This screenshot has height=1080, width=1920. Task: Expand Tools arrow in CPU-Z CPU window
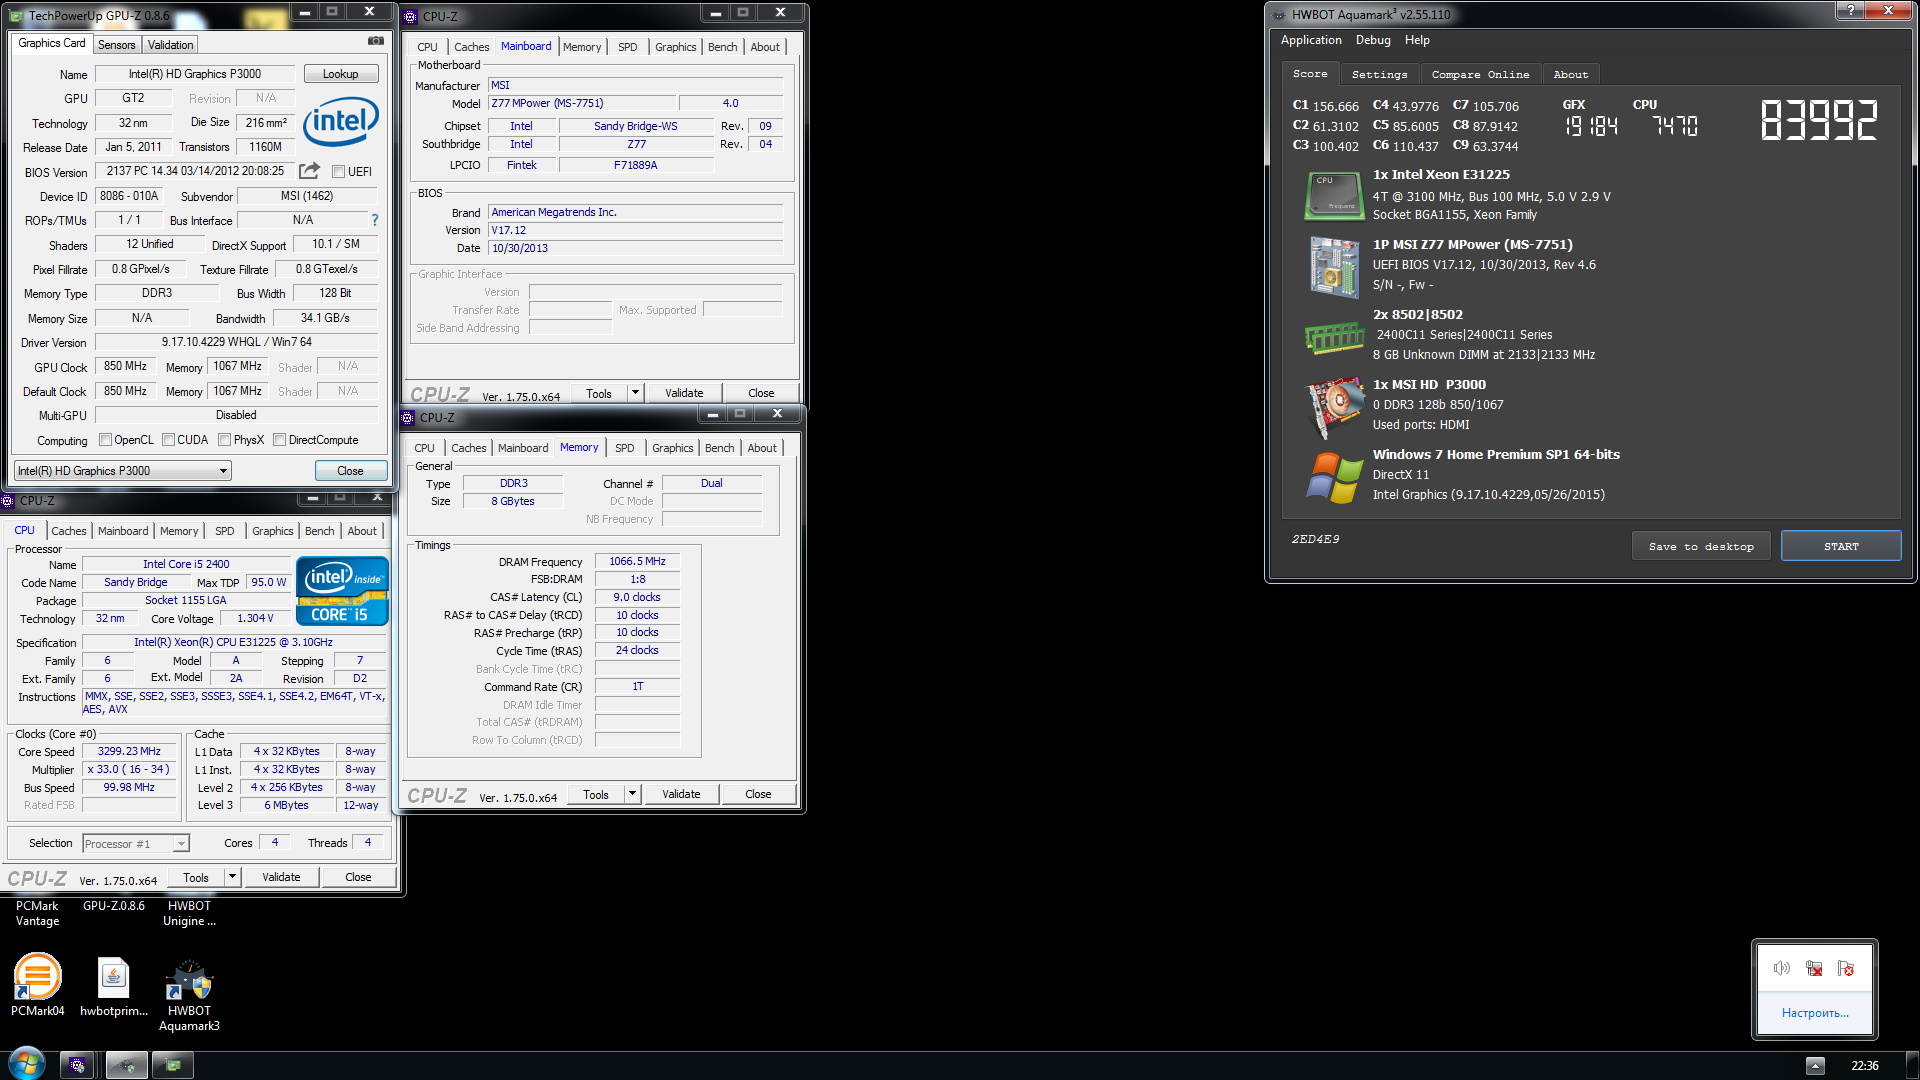tap(232, 877)
